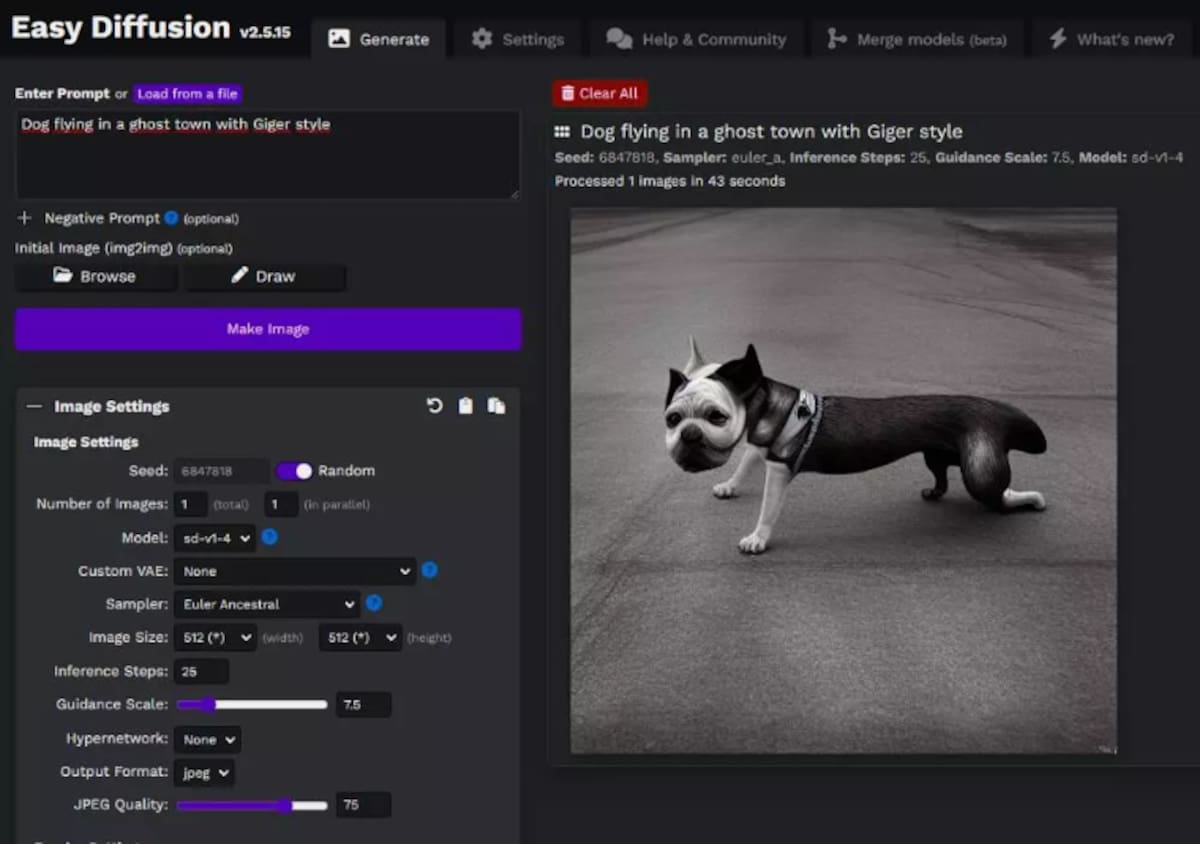This screenshot has width=1200, height=844.
Task: Open the Hypernetwork dropdown
Action: coord(207,739)
